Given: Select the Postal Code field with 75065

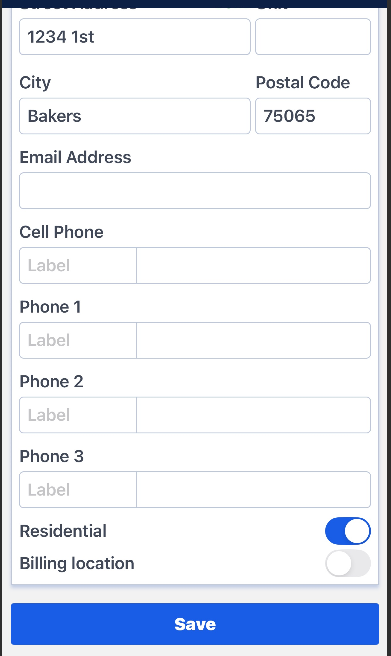Looking at the screenshot, I should [313, 116].
